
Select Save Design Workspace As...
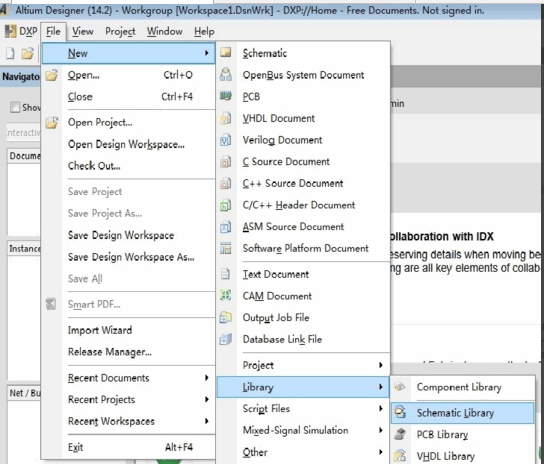point(128,257)
